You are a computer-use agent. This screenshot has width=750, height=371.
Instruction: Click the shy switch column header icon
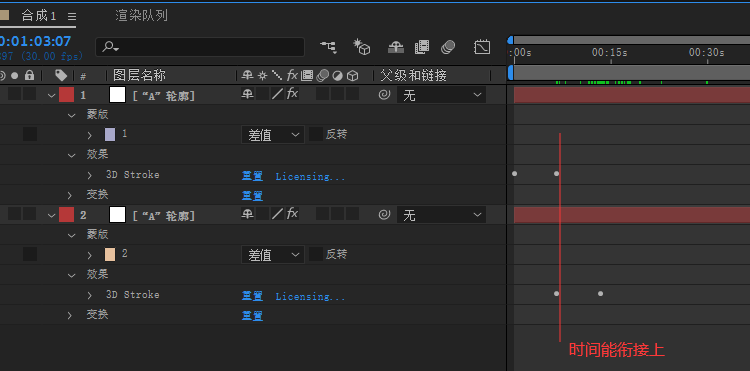click(x=247, y=76)
